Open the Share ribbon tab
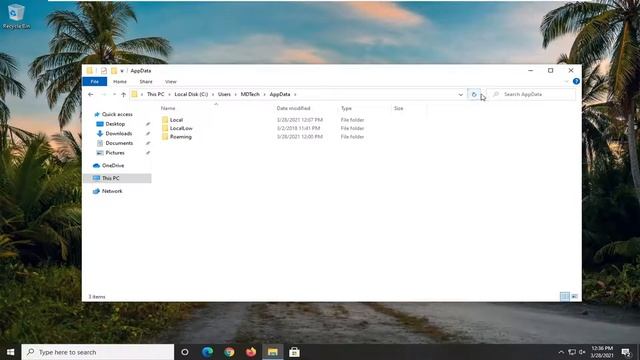 (x=146, y=82)
